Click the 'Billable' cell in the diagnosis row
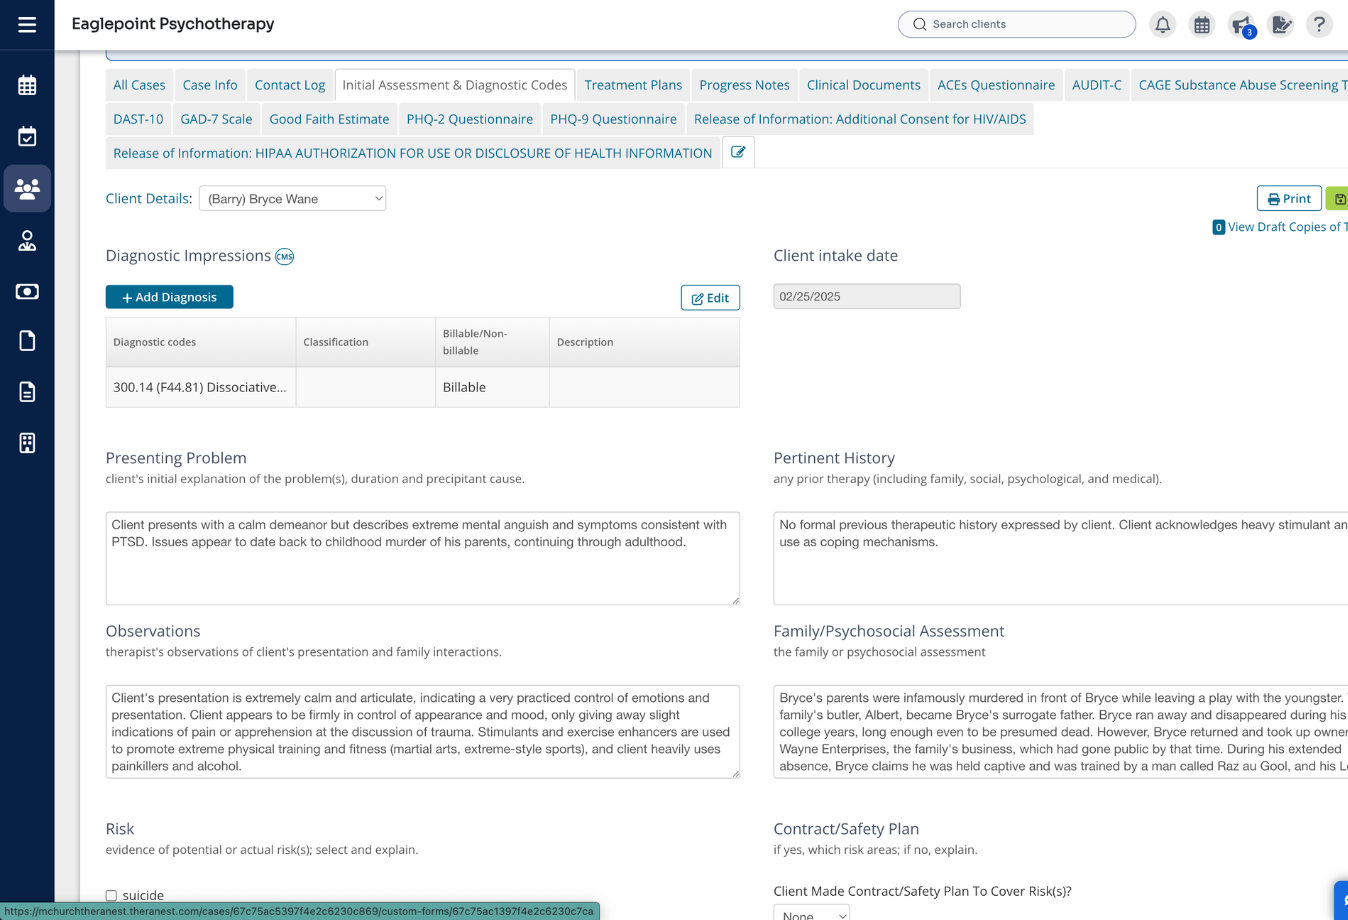 pos(492,387)
